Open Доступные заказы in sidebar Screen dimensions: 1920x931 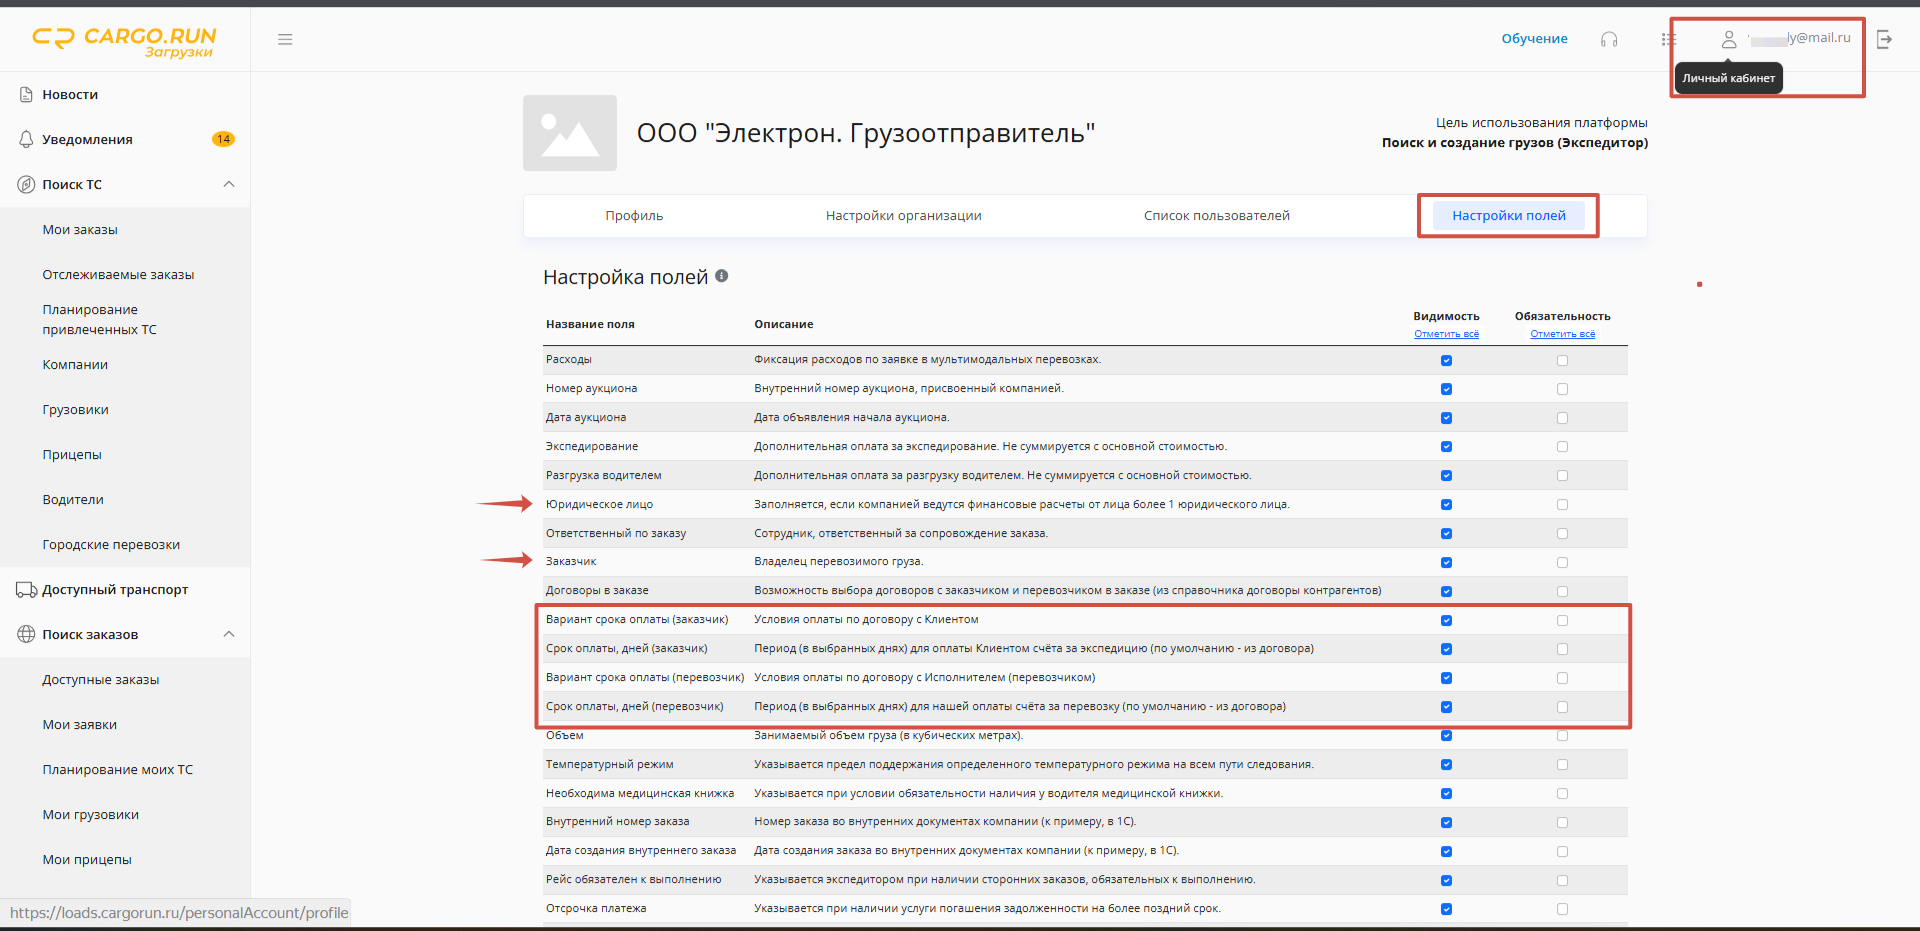pyautogui.click(x=101, y=679)
